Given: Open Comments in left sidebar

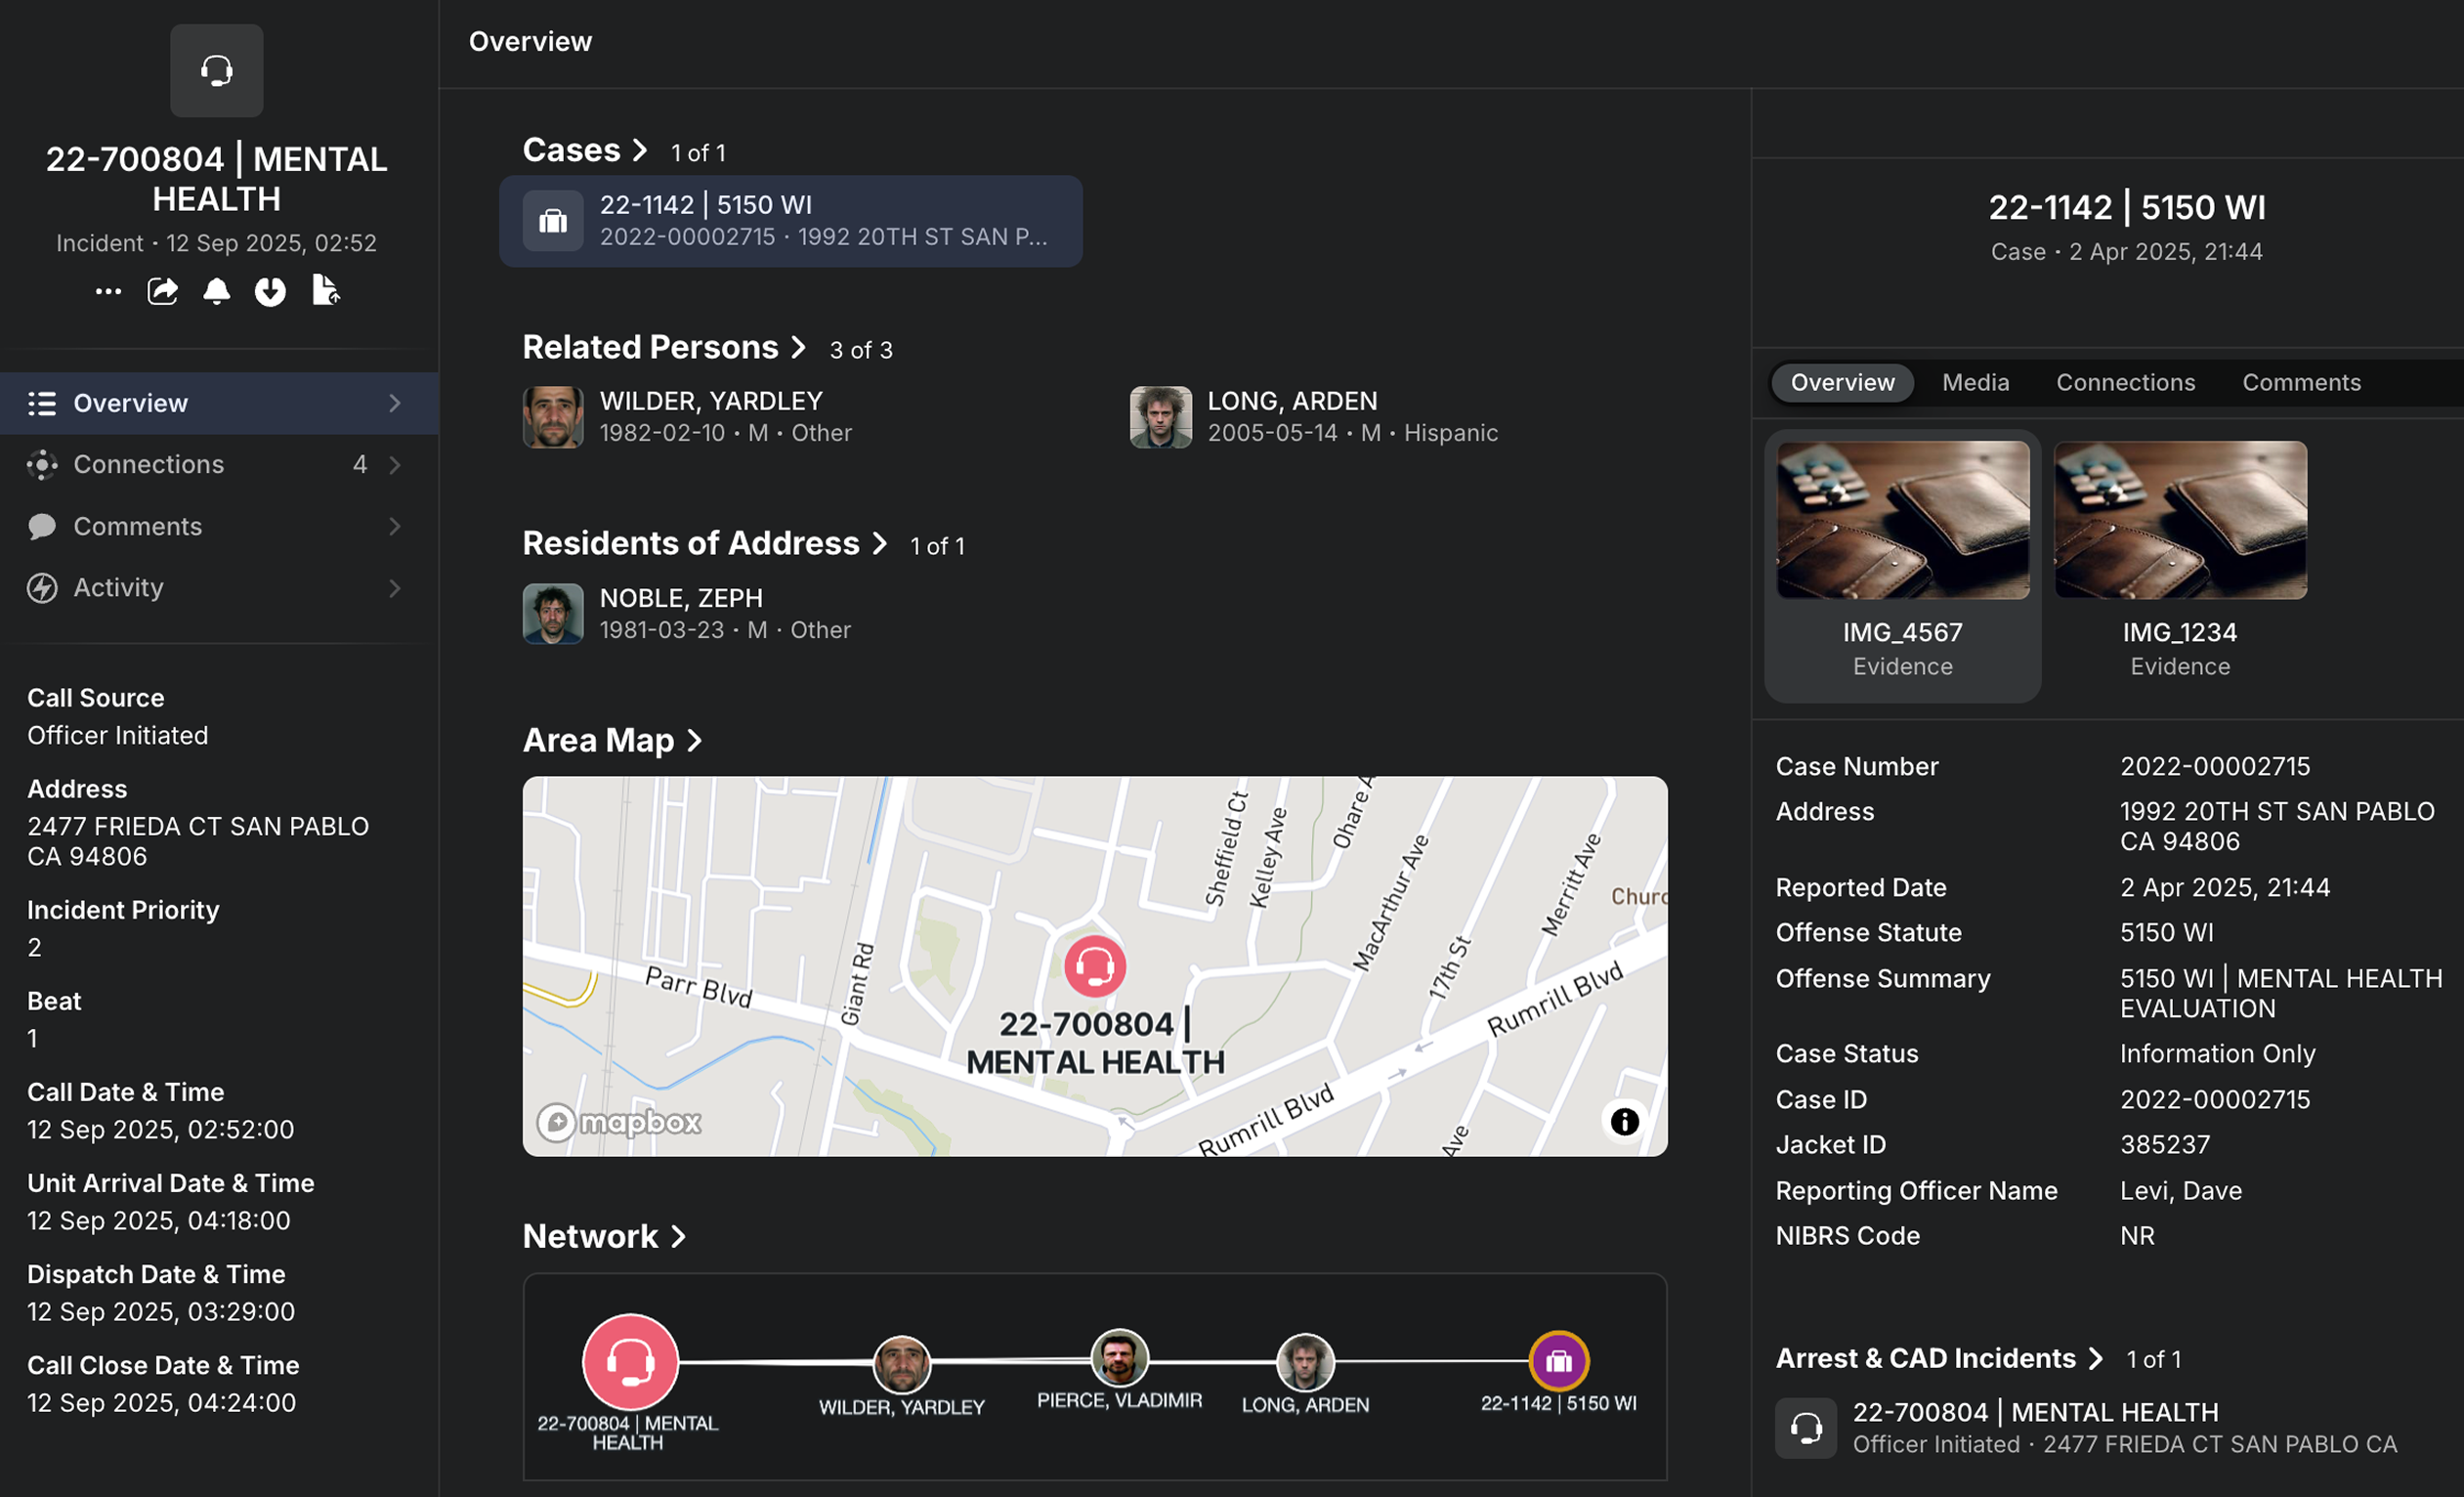Looking at the screenshot, I should tap(138, 526).
